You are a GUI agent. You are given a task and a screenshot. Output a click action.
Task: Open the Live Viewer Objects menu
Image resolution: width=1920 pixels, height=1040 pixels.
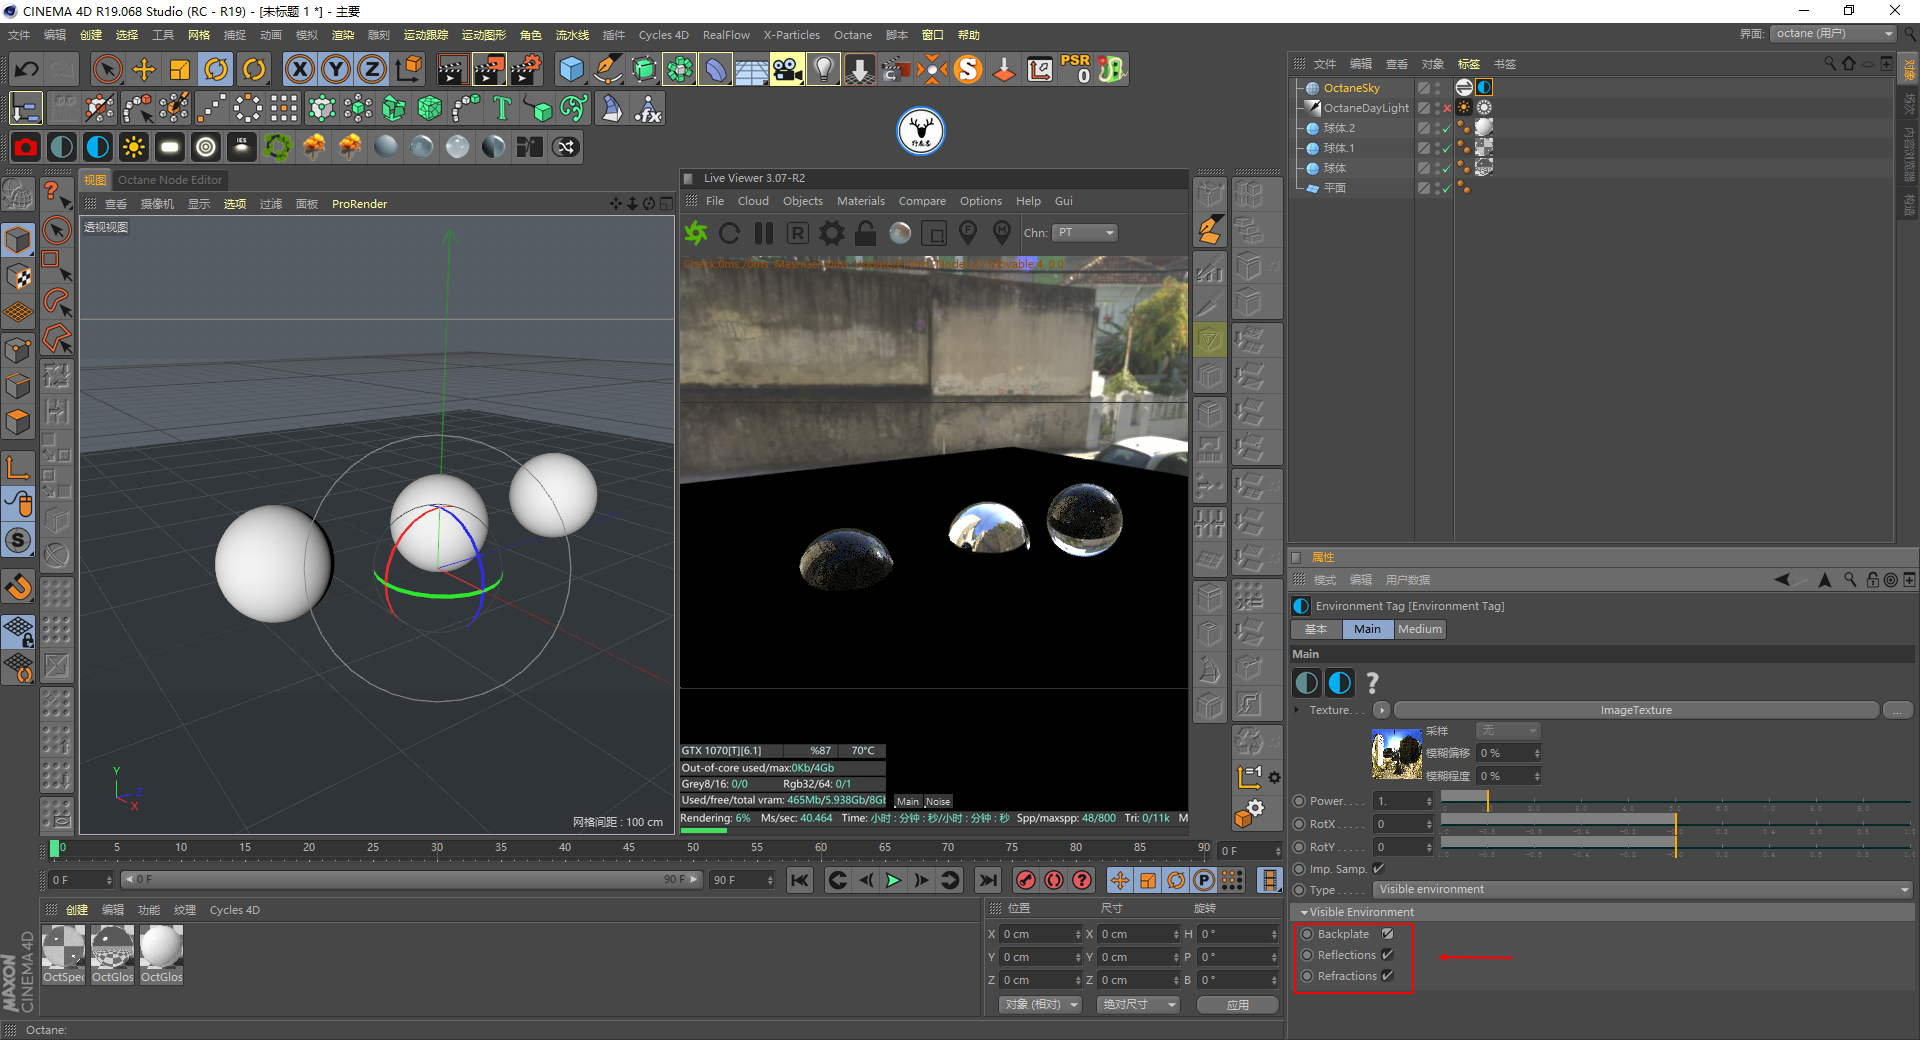click(x=803, y=201)
